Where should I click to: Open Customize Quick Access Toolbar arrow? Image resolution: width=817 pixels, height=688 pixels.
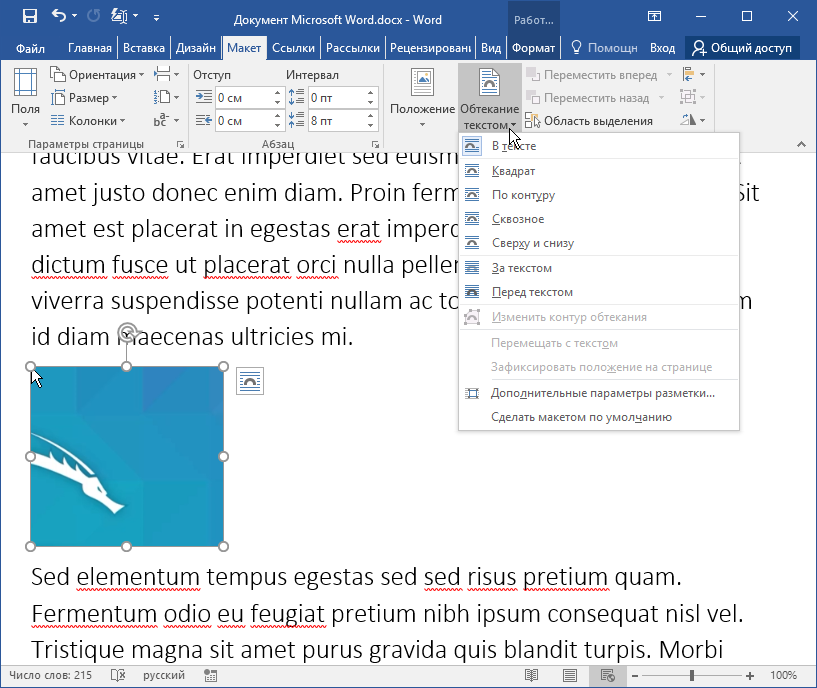click(156, 17)
